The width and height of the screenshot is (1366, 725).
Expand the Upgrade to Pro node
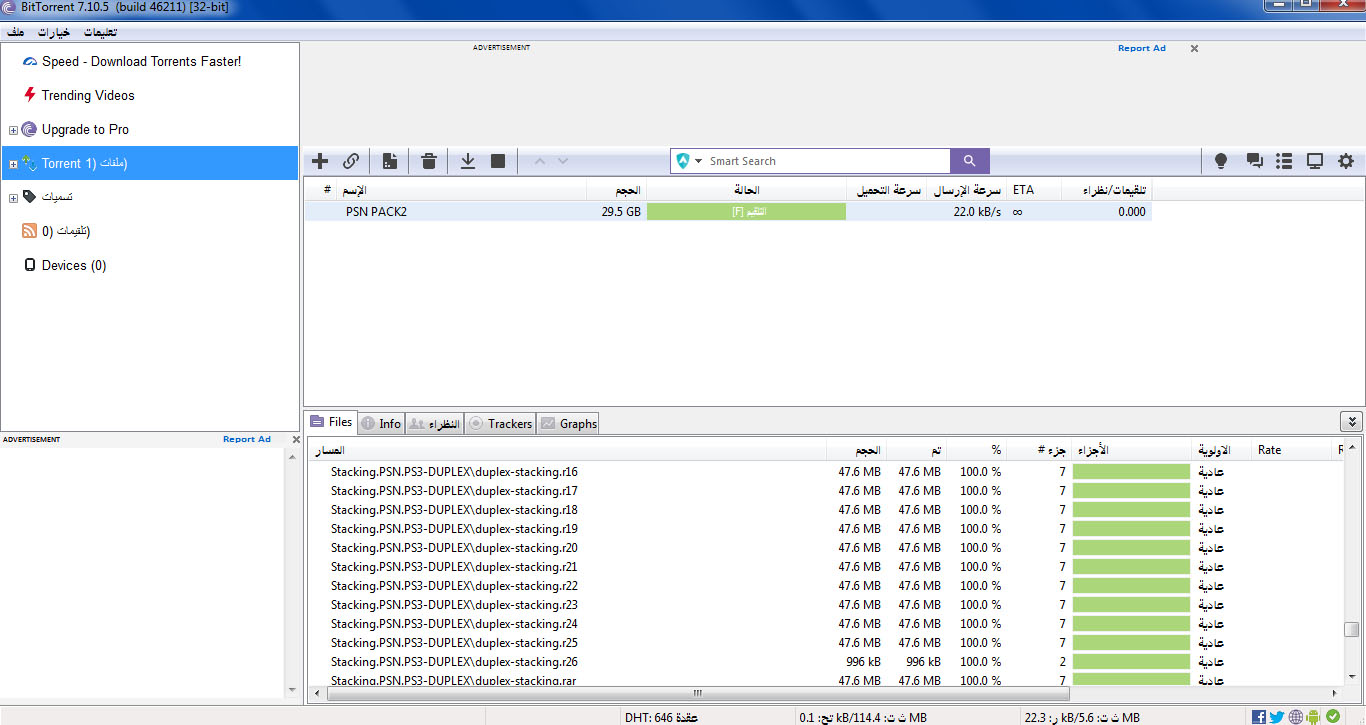13,130
